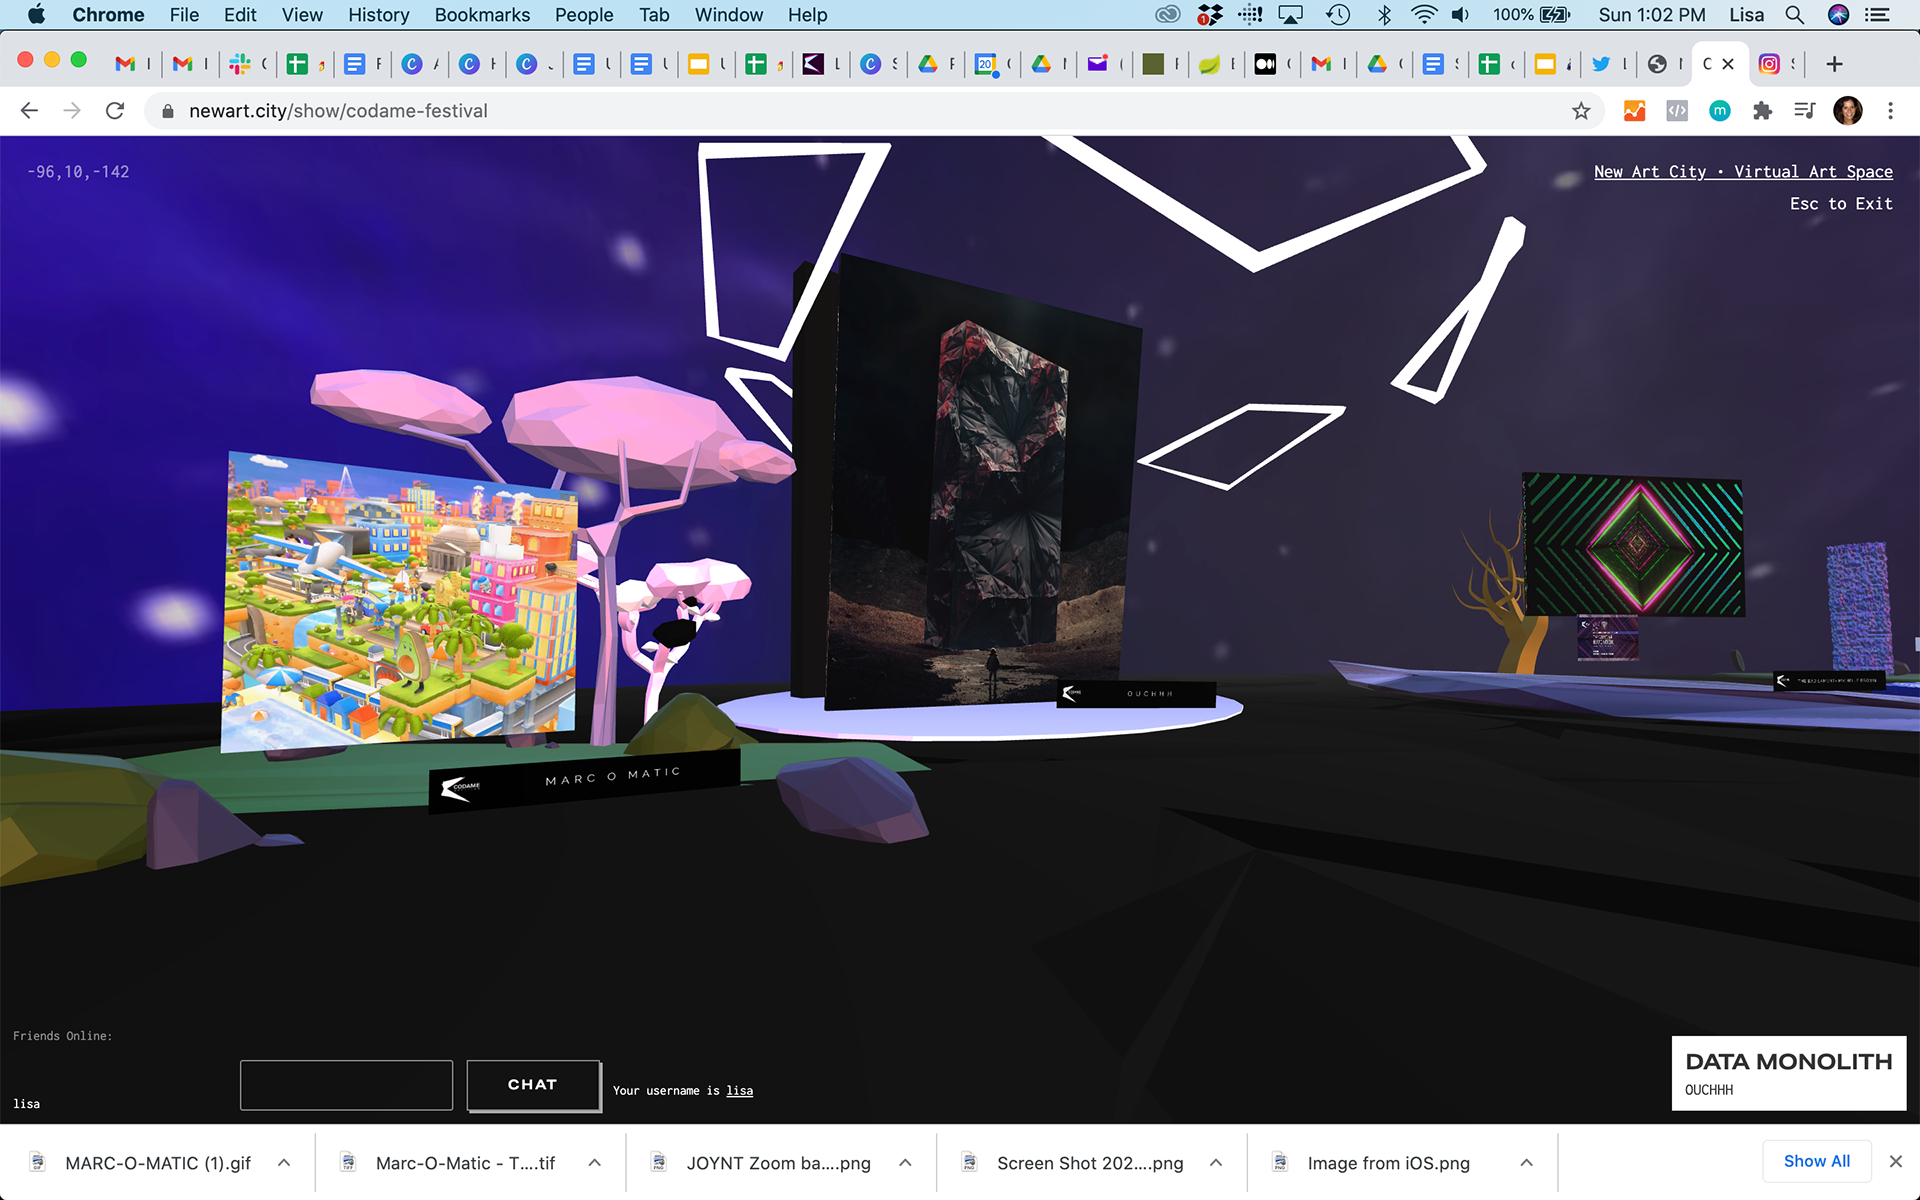The height and width of the screenshot is (1200, 1920).
Task: Expand options for Screen Shot 202....png download
Action: coord(1216,1162)
